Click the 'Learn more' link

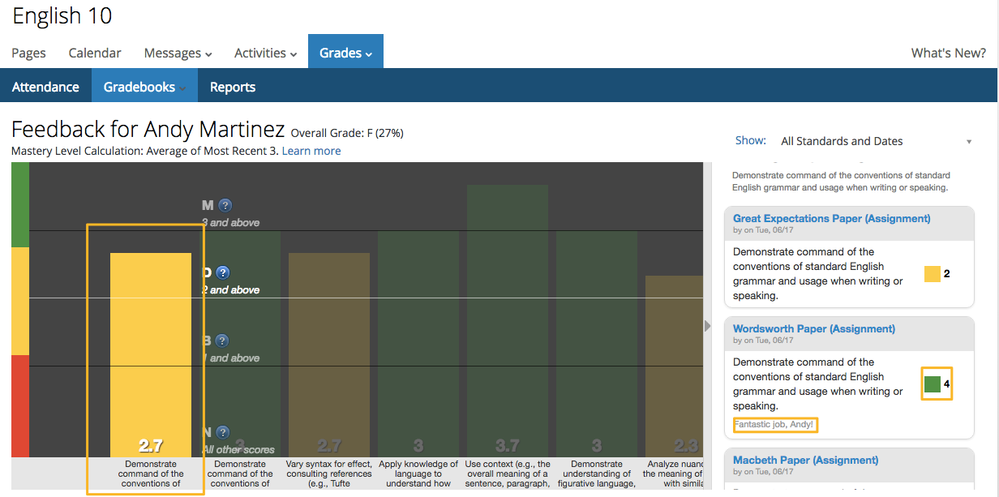(x=311, y=151)
